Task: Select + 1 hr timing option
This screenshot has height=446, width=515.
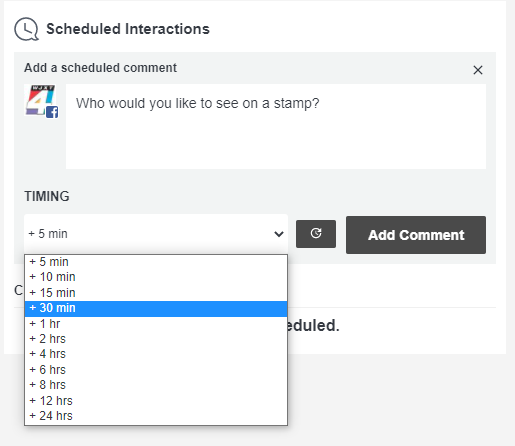Action: [x=156, y=324]
